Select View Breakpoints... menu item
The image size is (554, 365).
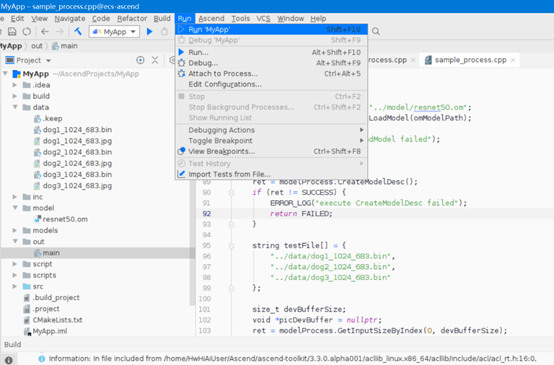coord(271,151)
